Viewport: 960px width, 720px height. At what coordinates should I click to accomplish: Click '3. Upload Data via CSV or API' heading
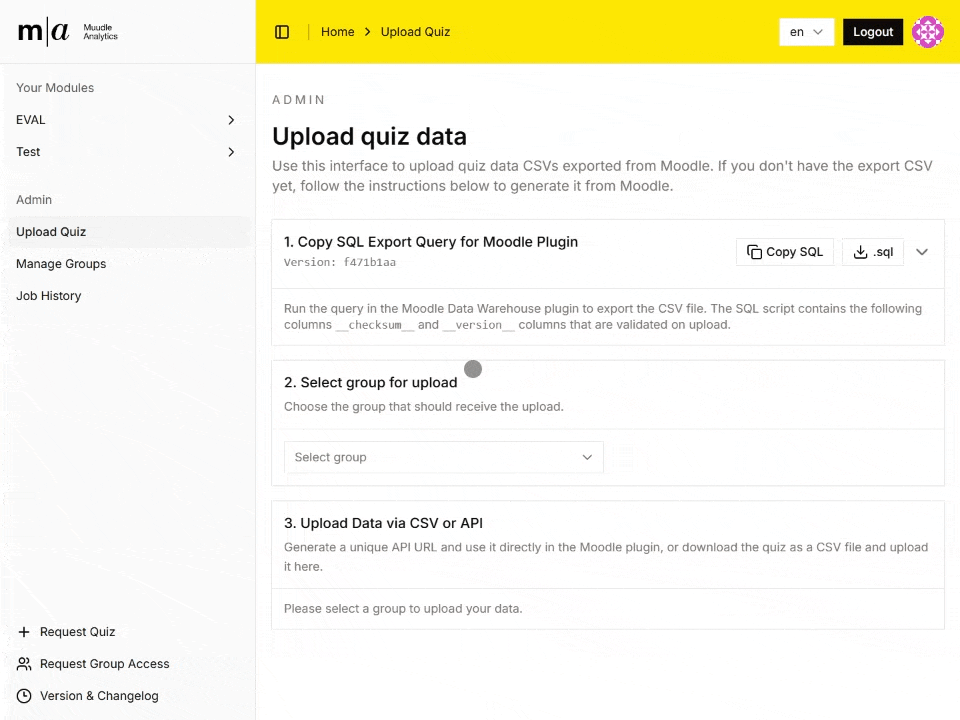[x=383, y=523]
